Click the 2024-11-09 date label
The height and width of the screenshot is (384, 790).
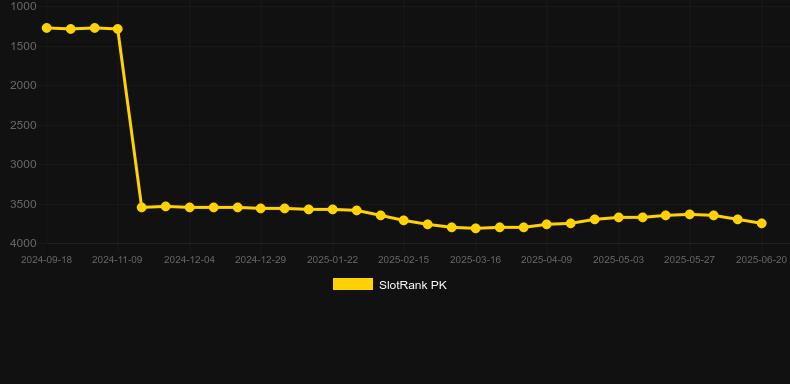point(117,260)
